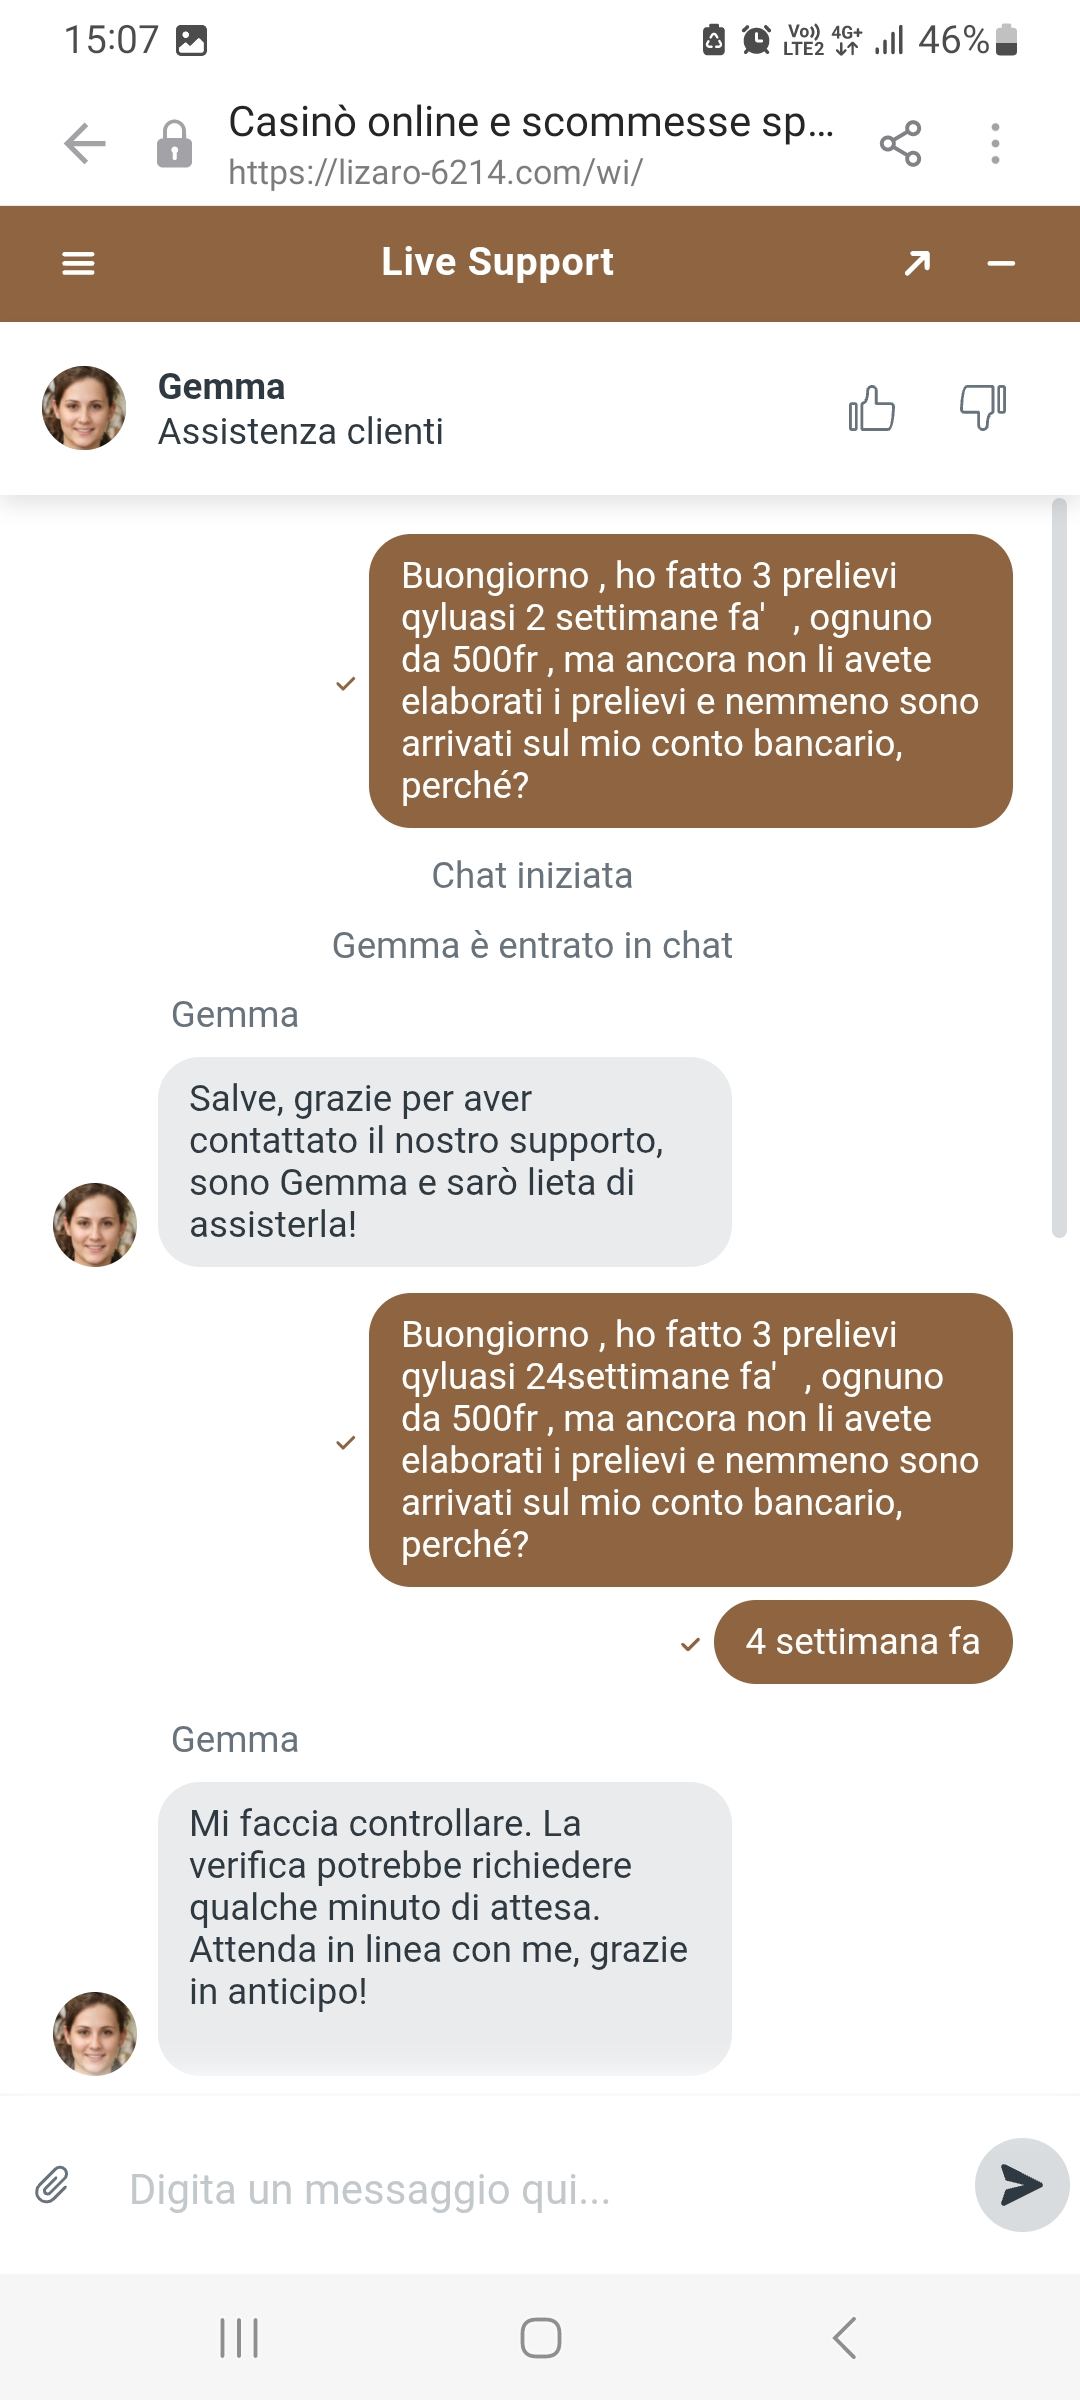Open Android recent apps navigation button
The width and height of the screenshot is (1080, 2400).
click(239, 2338)
